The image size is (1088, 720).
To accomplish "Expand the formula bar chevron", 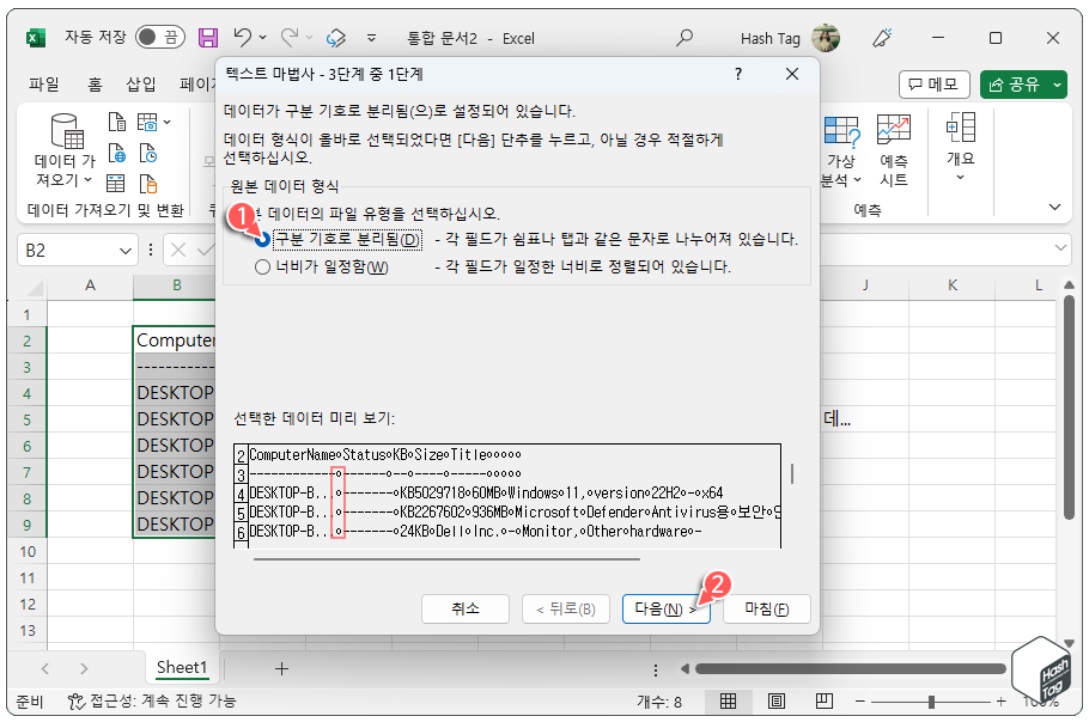I will 1060,248.
